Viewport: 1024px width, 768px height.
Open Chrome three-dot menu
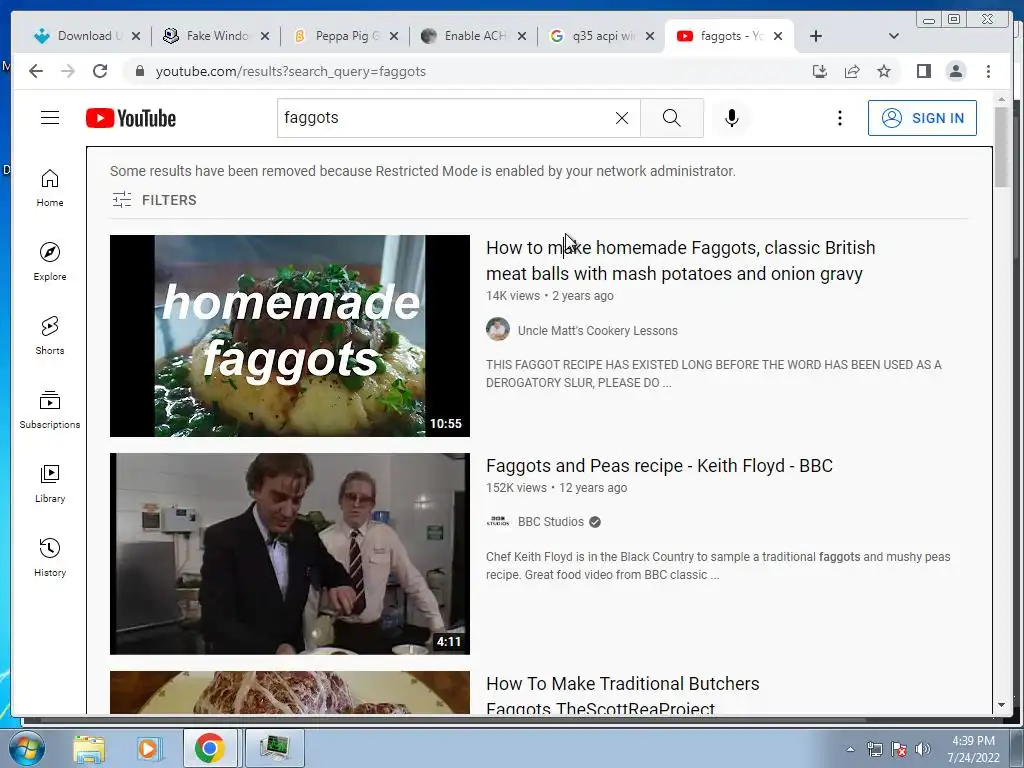[988, 71]
